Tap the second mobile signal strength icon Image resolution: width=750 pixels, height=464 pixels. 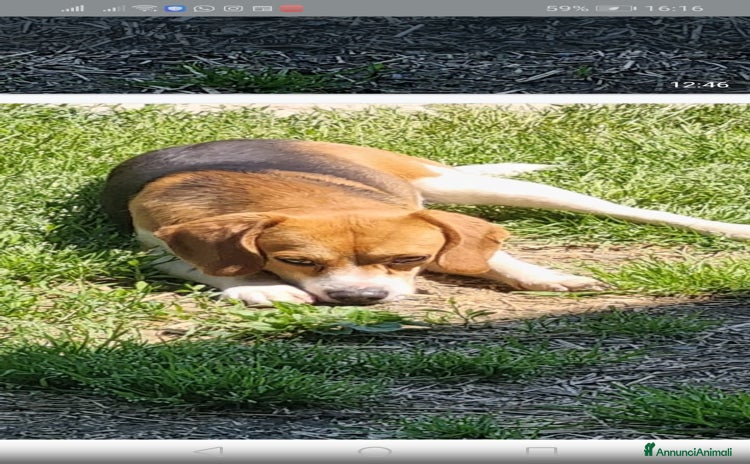pyautogui.click(x=114, y=8)
